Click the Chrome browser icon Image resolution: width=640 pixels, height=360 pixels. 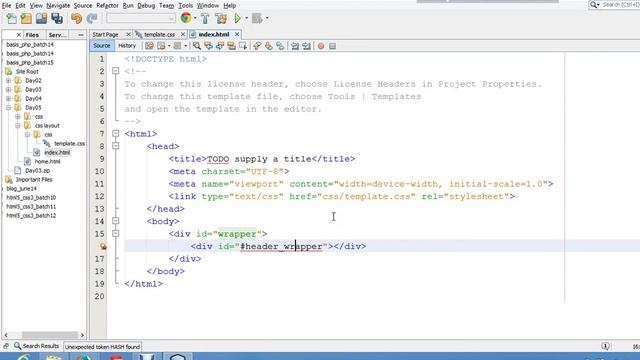tap(186, 18)
